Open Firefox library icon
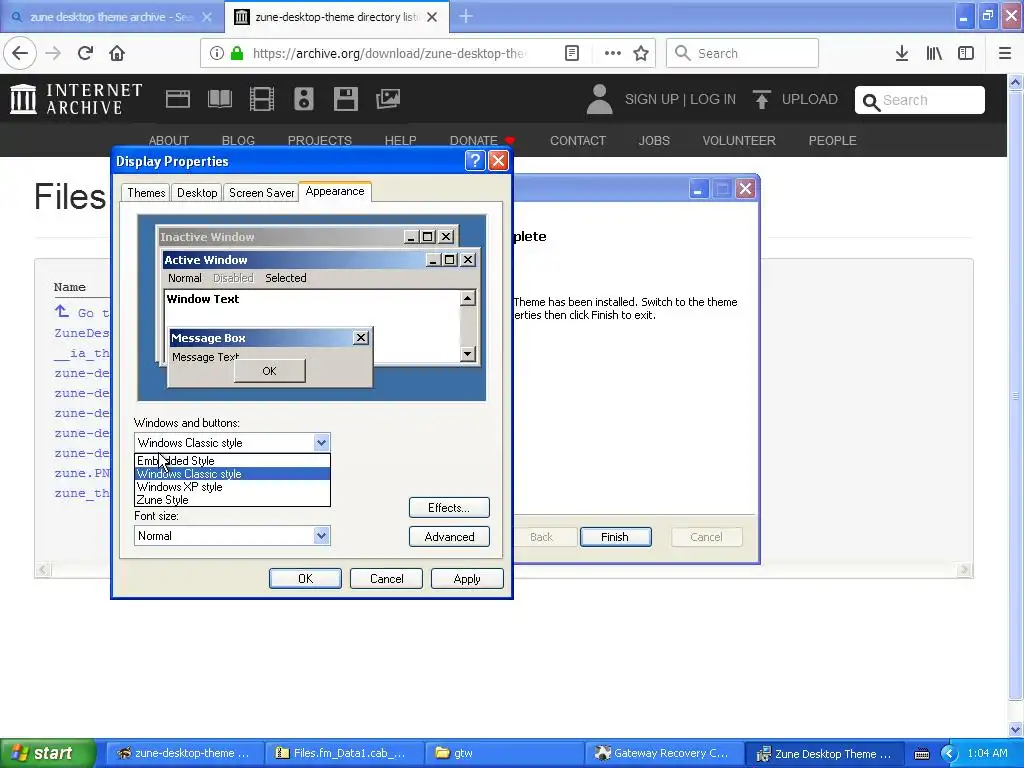This screenshot has width=1024, height=768. click(934, 53)
